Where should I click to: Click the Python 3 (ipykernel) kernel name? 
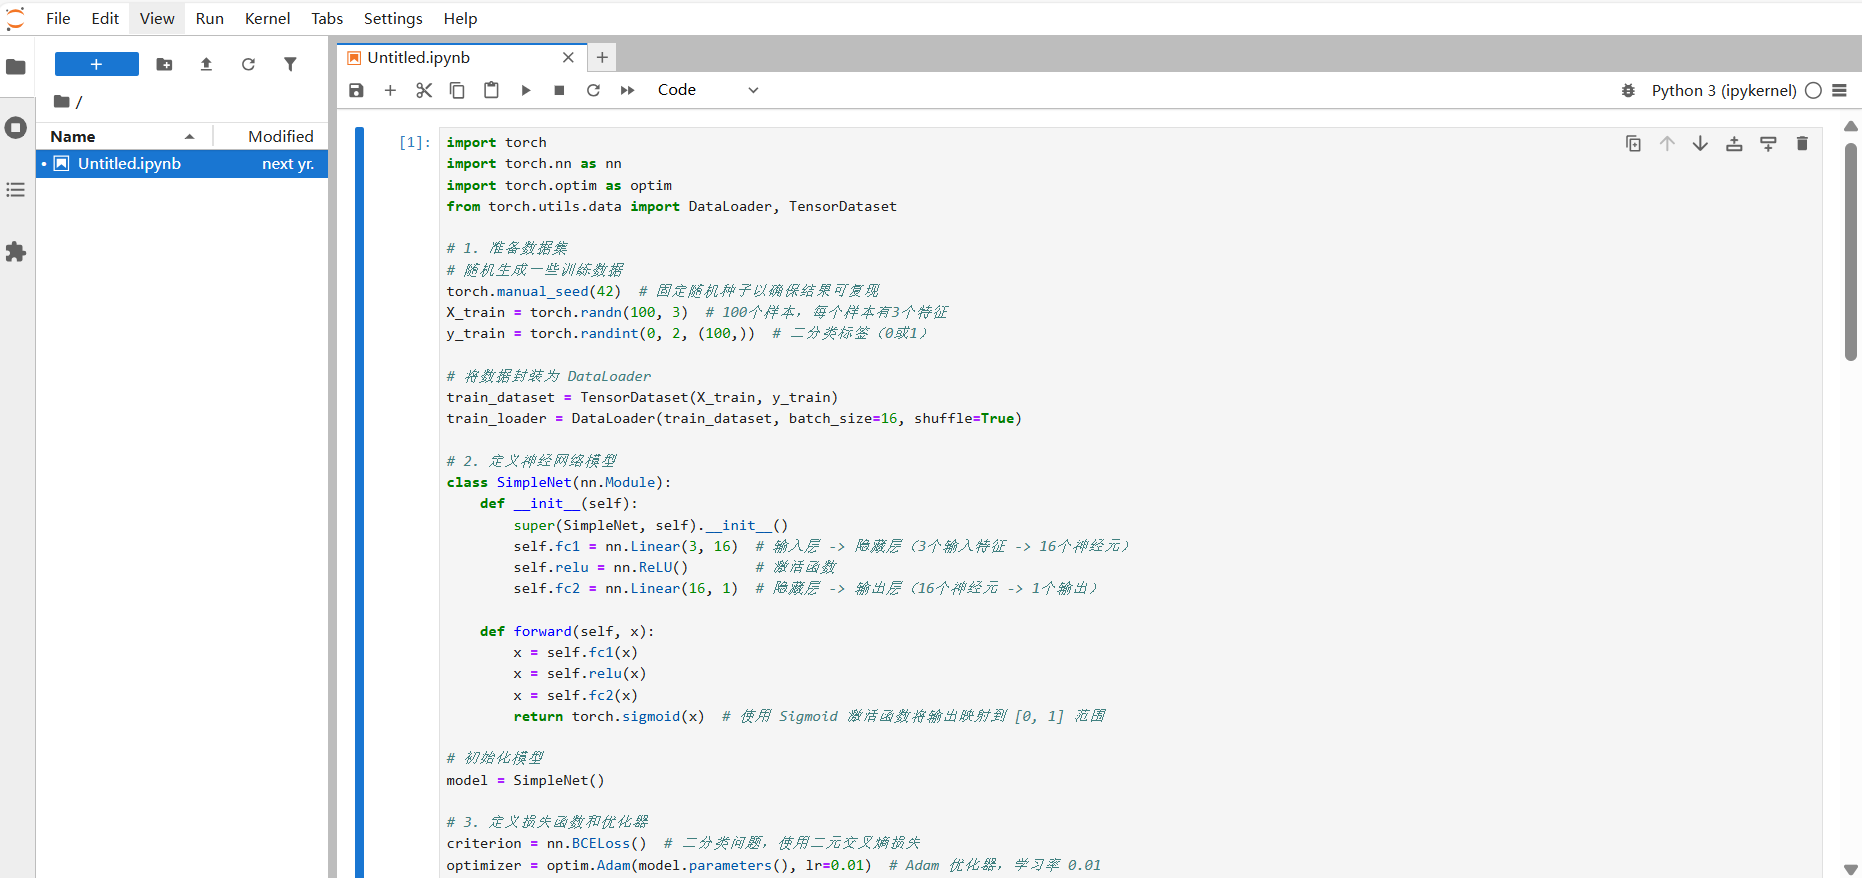[x=1723, y=90]
